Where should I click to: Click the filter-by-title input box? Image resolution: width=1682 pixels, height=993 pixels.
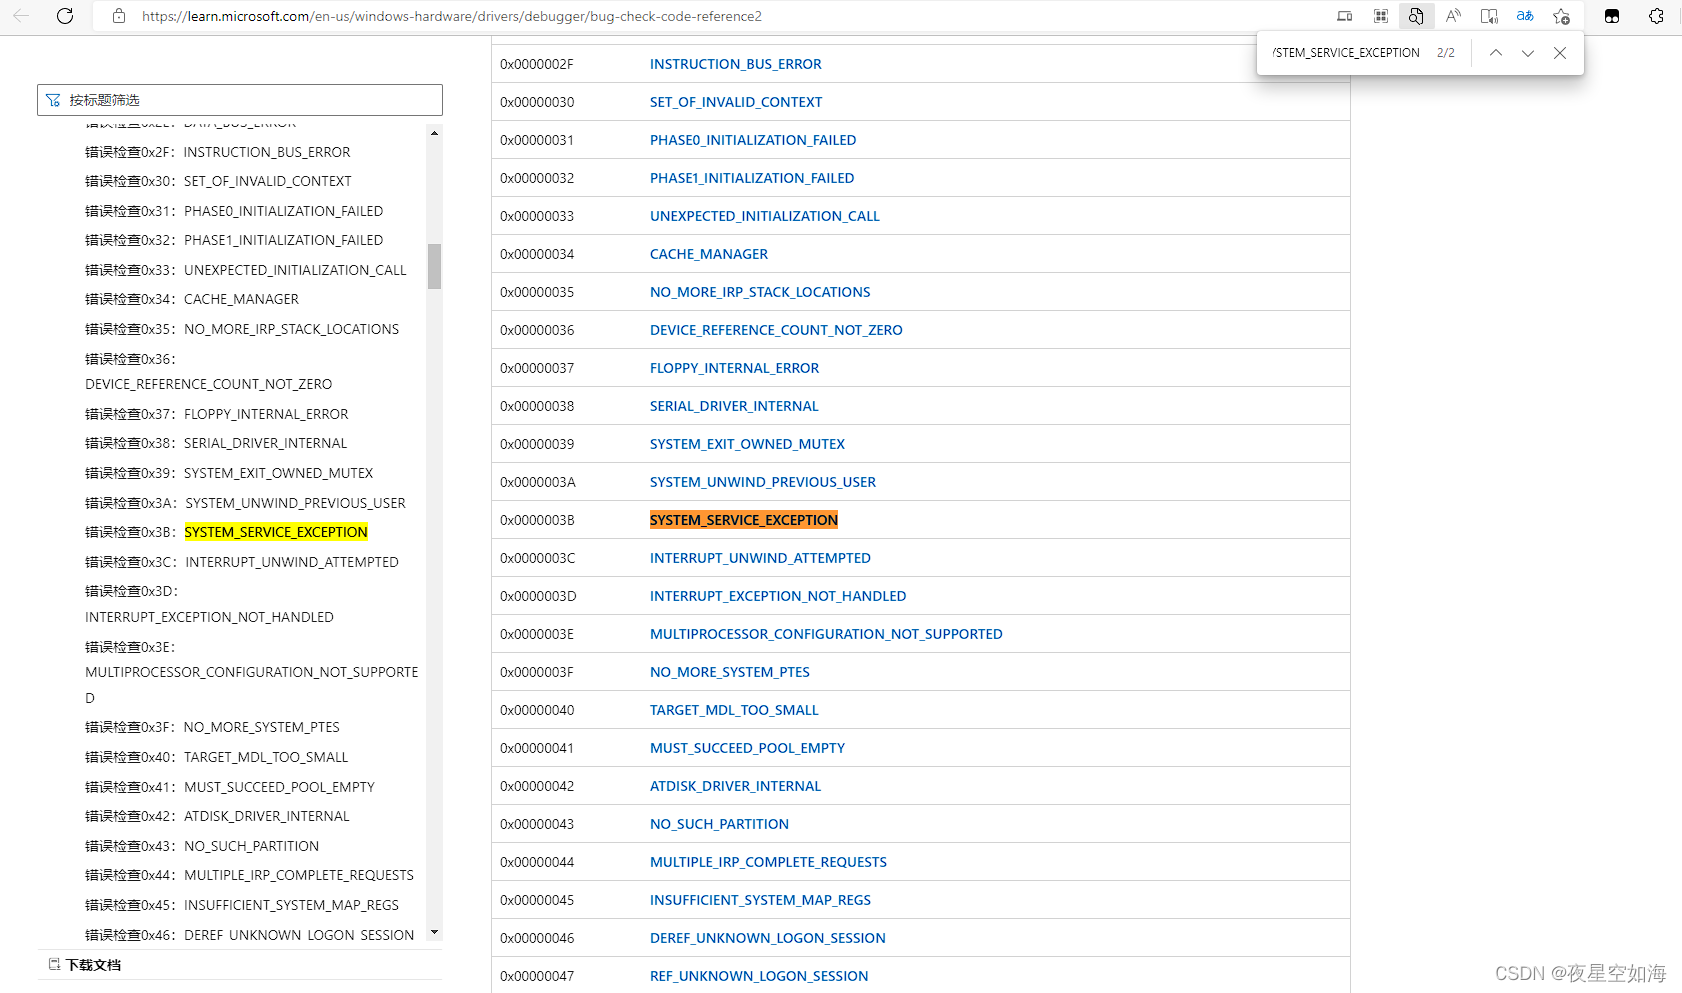(240, 100)
